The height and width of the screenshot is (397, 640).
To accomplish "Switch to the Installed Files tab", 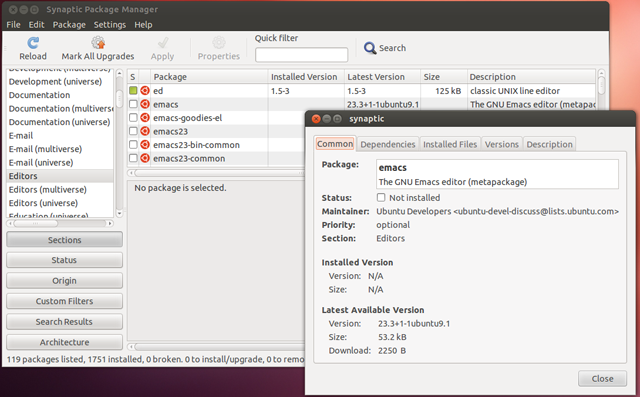I will click(x=450, y=144).
